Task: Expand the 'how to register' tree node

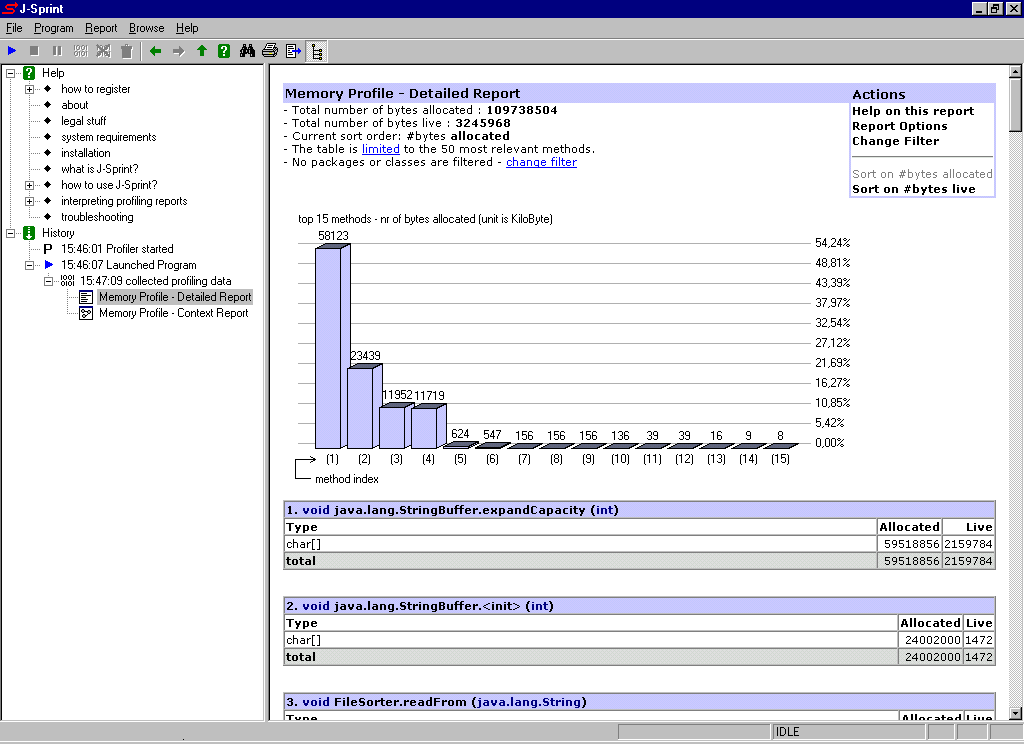Action: coord(30,89)
